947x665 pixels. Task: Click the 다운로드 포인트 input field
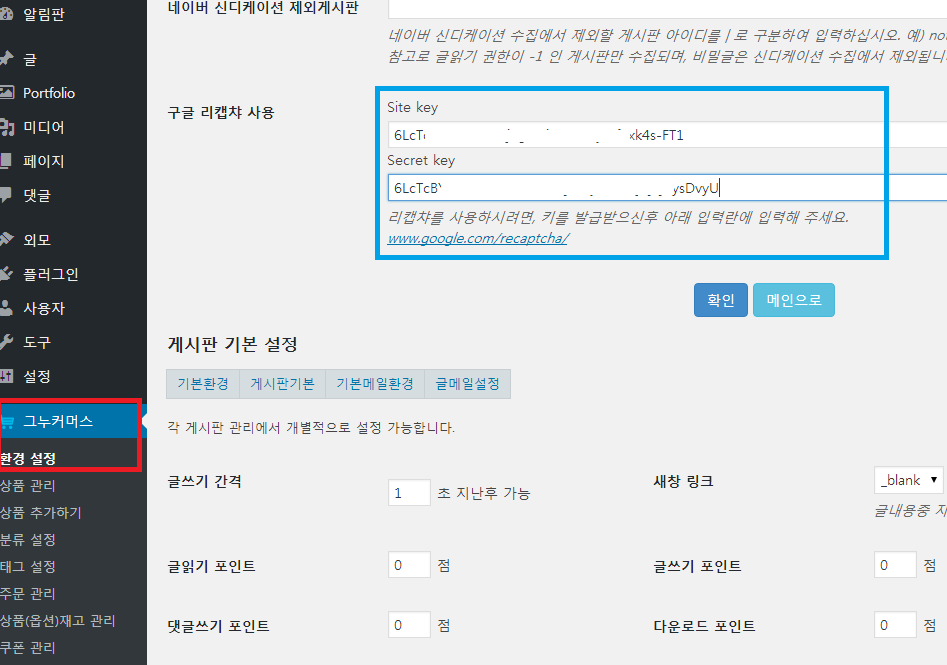895,625
